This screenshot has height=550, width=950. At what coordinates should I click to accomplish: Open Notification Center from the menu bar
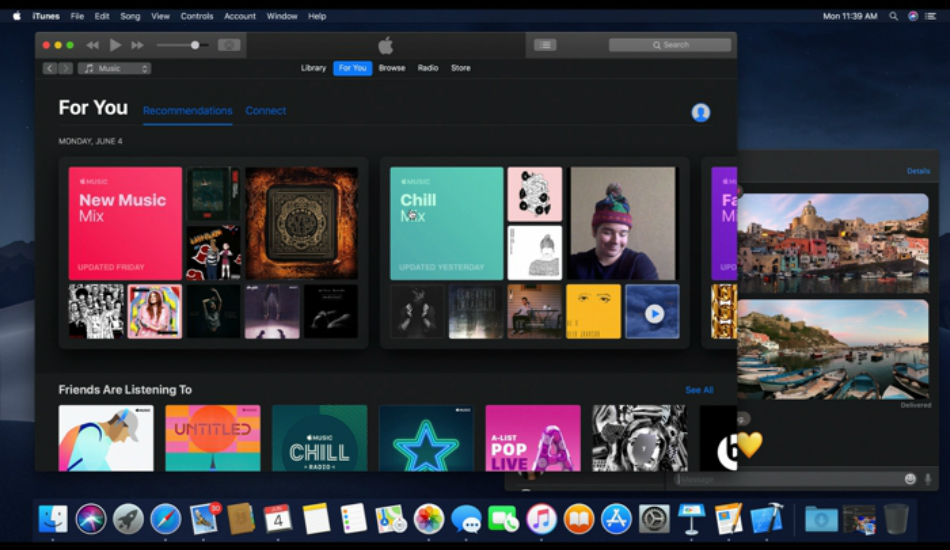(931, 16)
